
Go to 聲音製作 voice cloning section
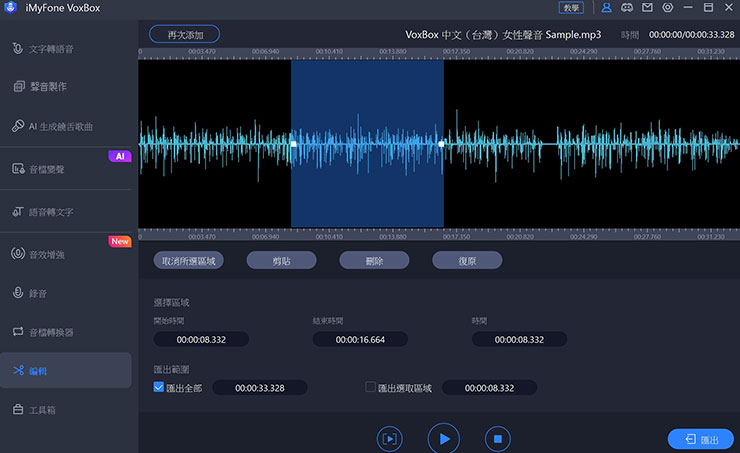tap(66, 87)
